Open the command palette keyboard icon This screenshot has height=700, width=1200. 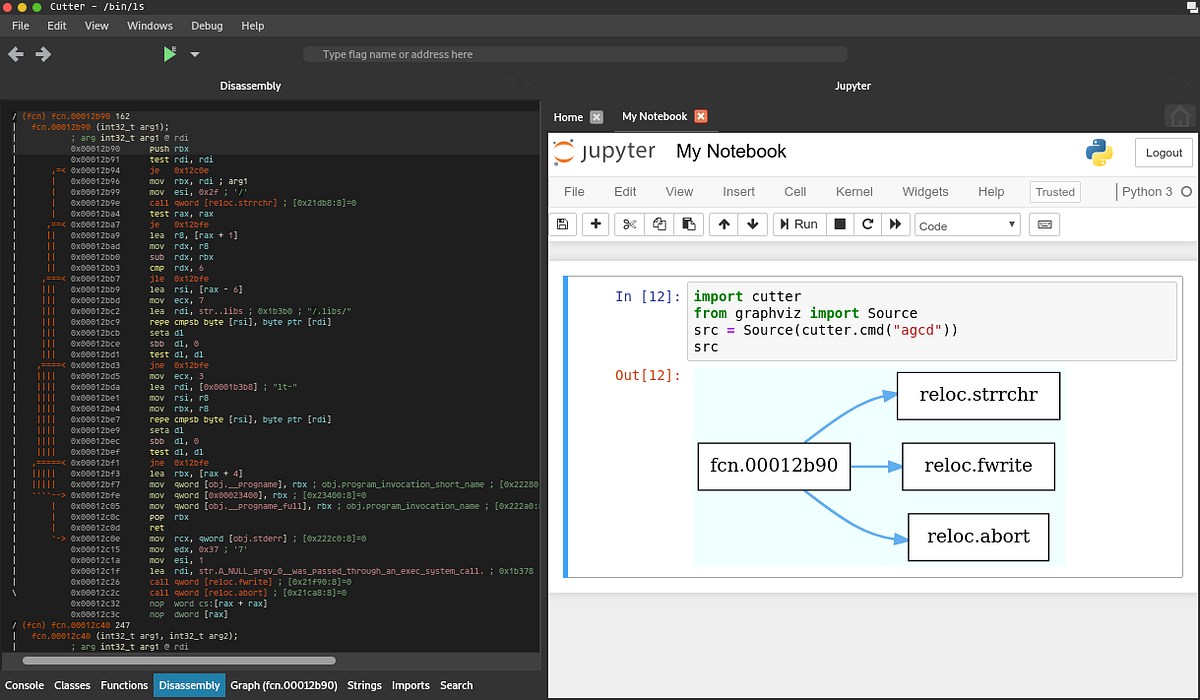tap(1044, 224)
